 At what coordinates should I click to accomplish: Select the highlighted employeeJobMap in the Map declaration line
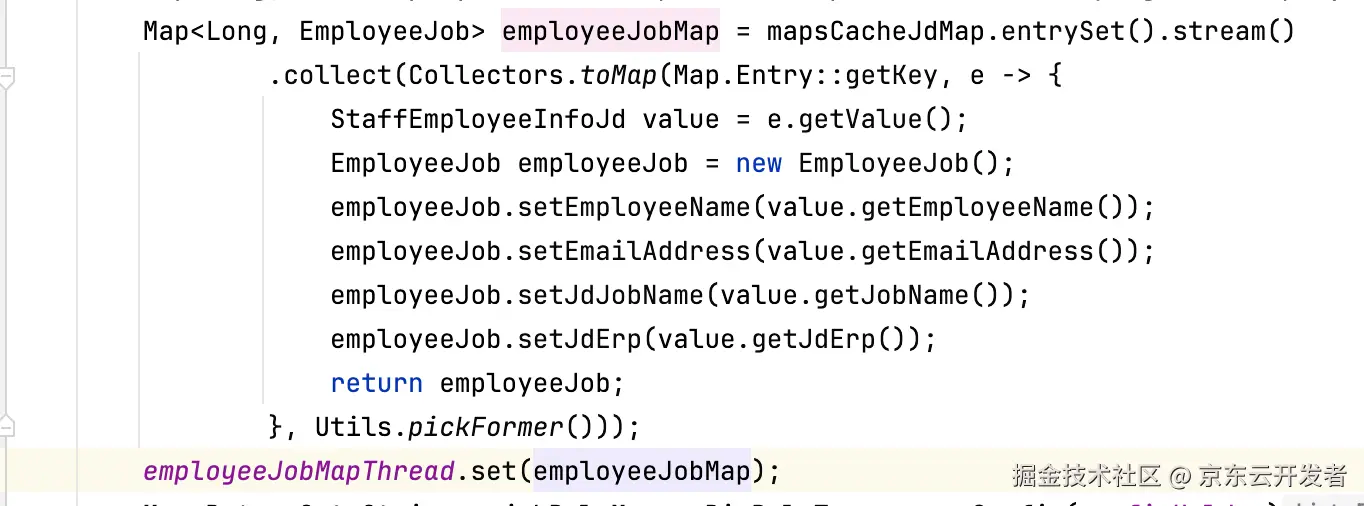click(611, 32)
